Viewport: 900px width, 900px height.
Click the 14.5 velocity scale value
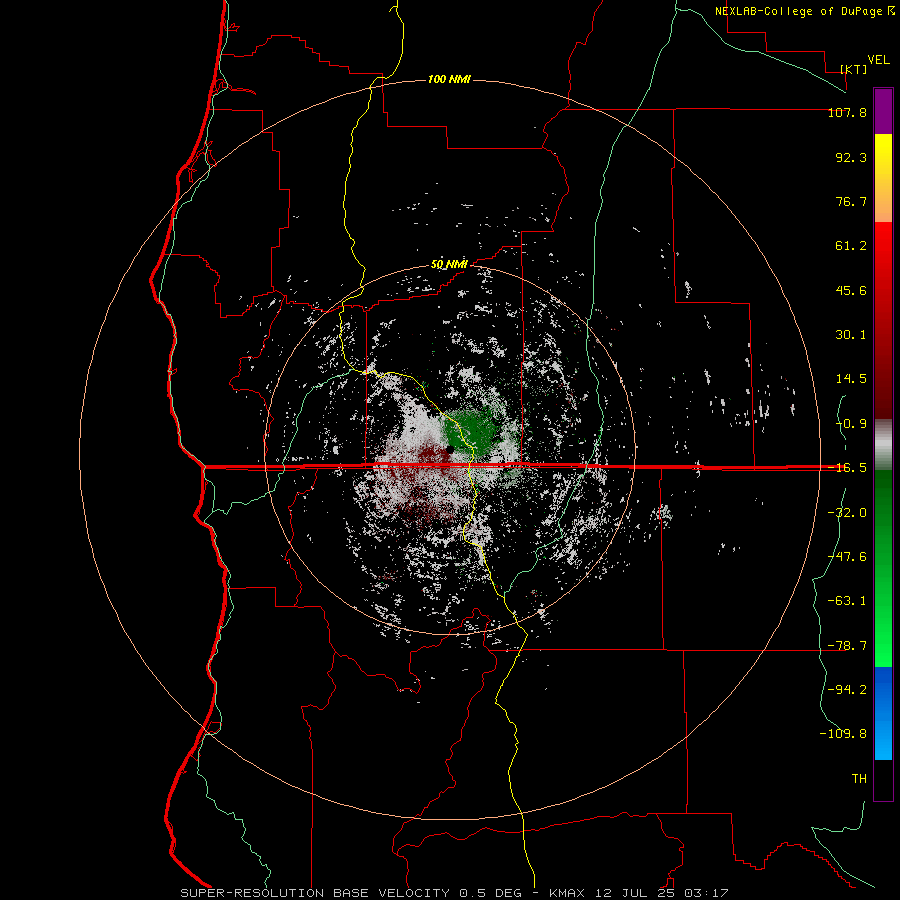coord(851,379)
